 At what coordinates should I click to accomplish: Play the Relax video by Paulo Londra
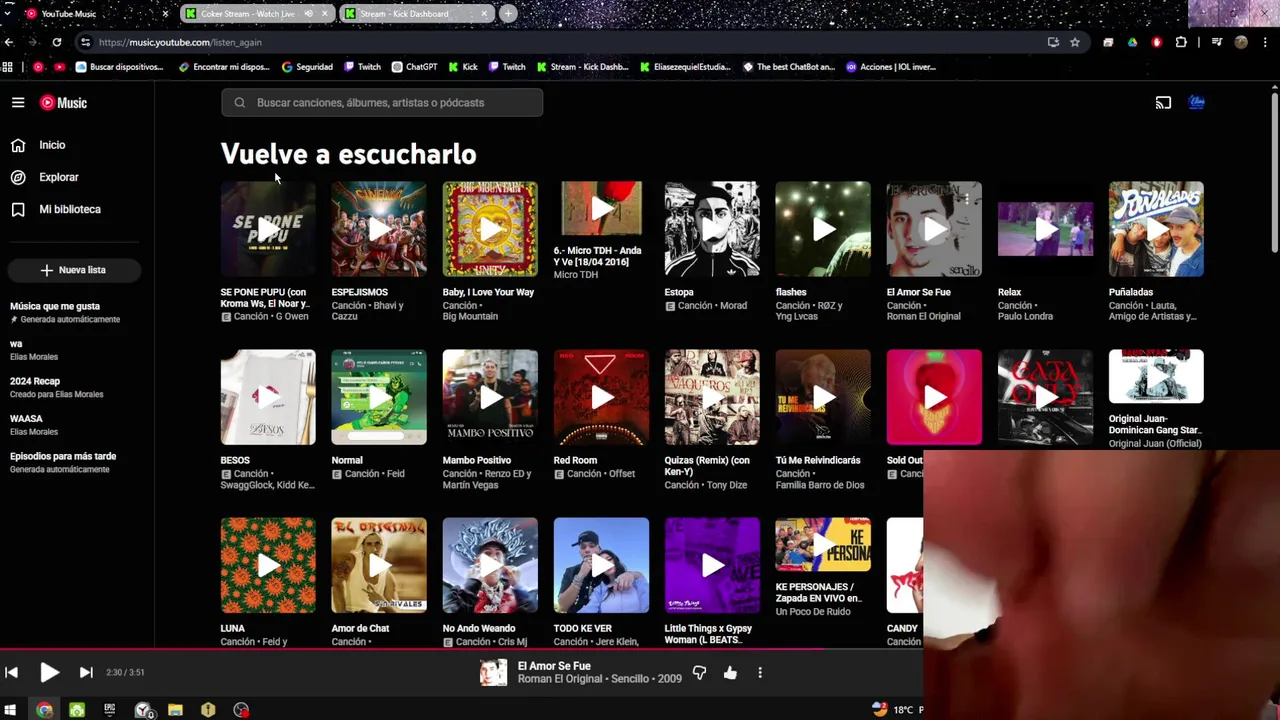1045,229
